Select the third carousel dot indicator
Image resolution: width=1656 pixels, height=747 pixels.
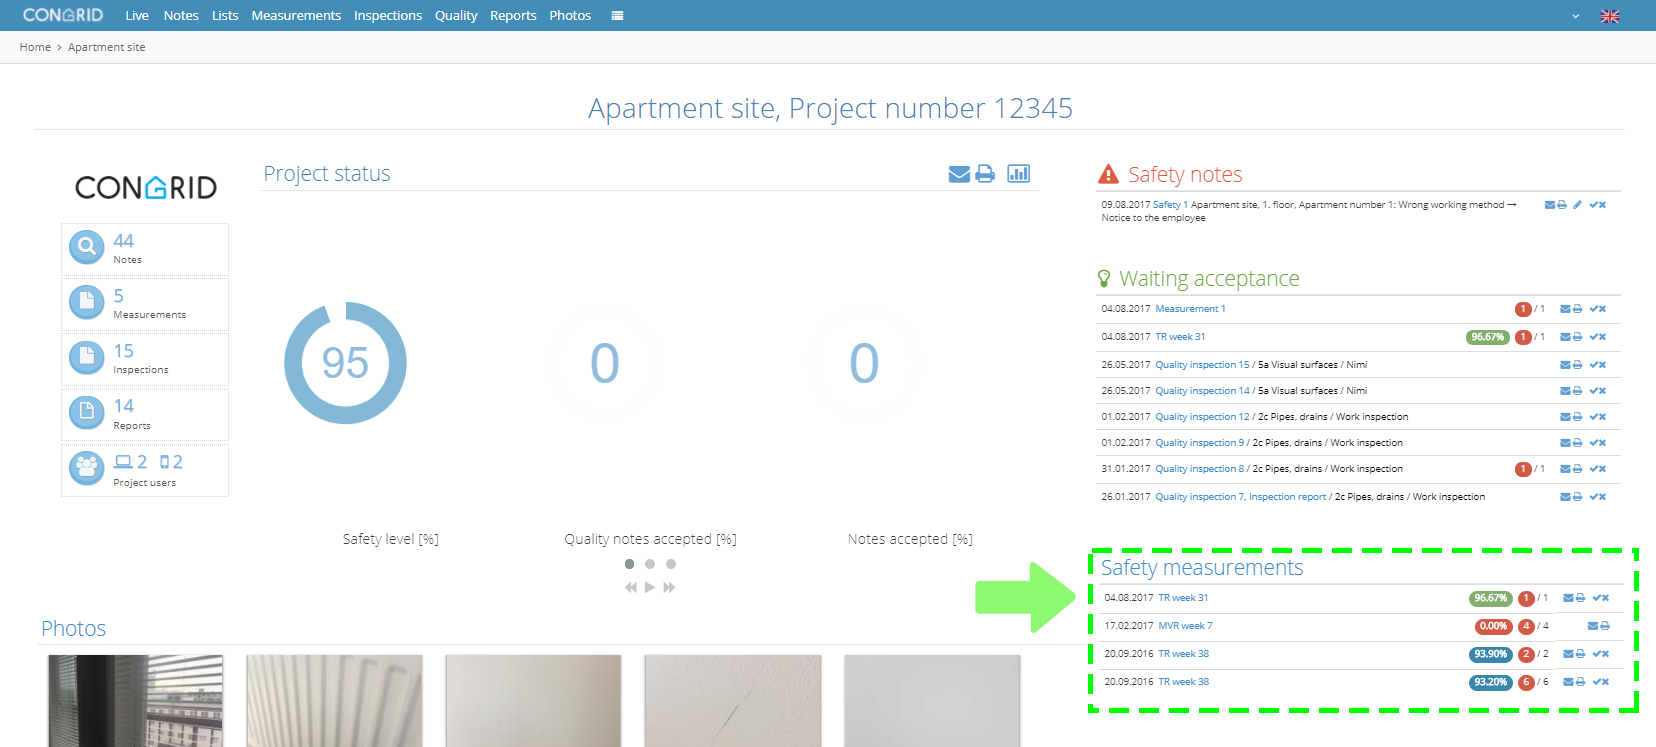671,564
